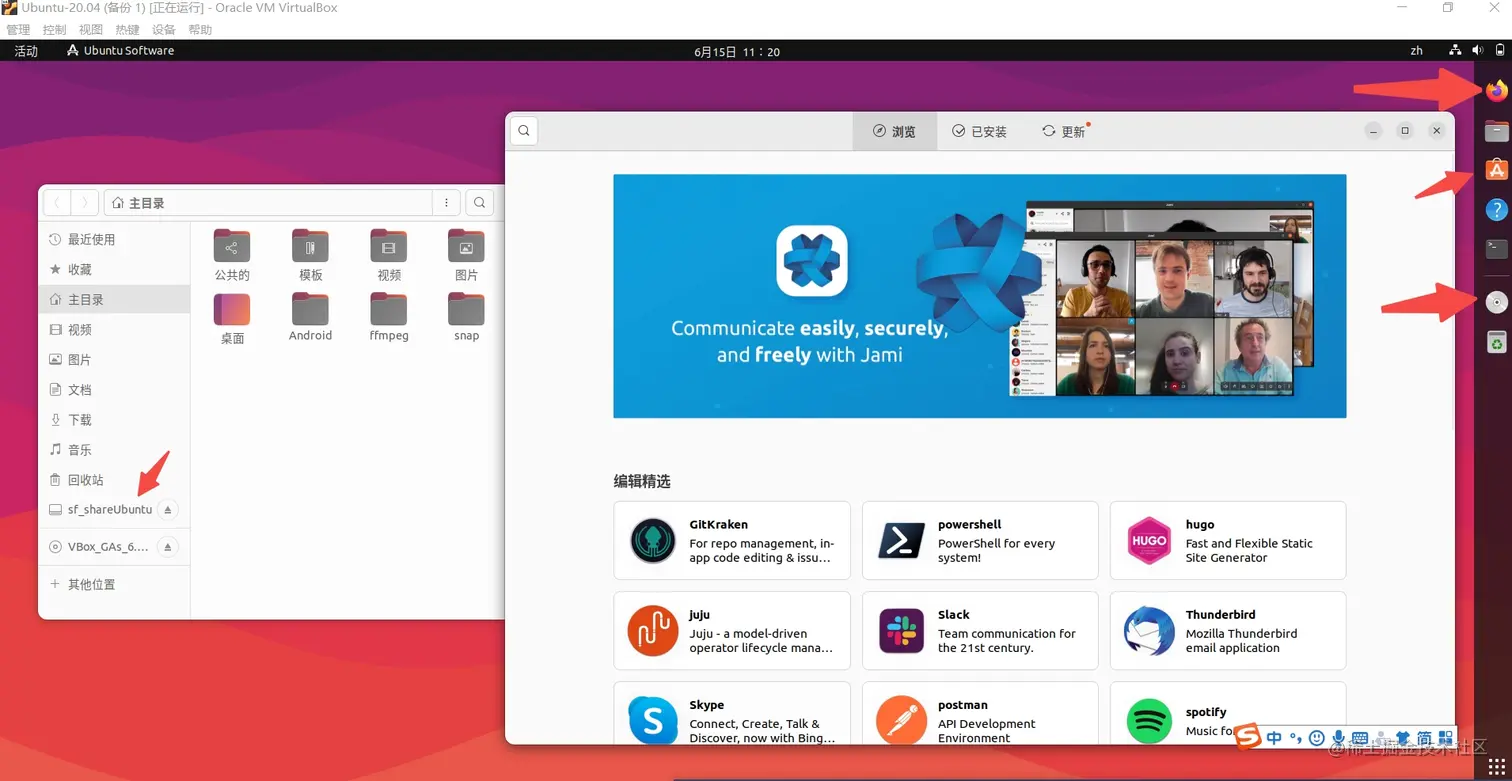Open the Skype app card
Image resolution: width=1512 pixels, height=781 pixels.
click(x=732, y=713)
